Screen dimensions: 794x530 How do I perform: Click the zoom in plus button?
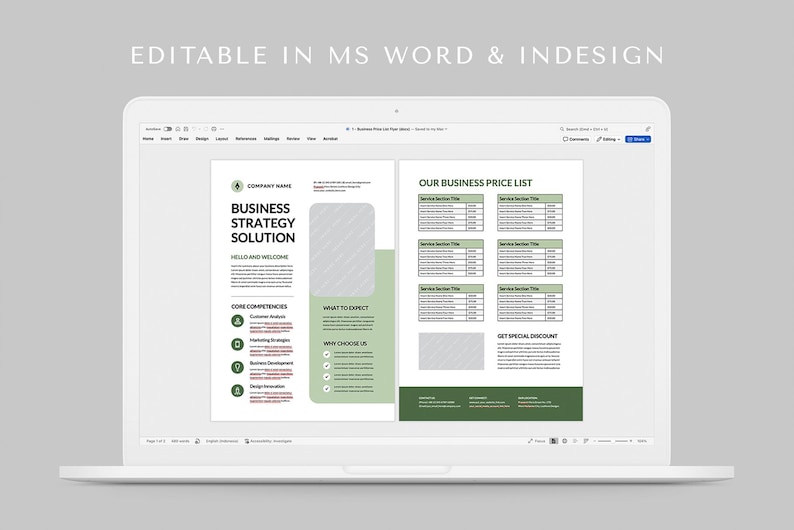[x=631, y=441]
